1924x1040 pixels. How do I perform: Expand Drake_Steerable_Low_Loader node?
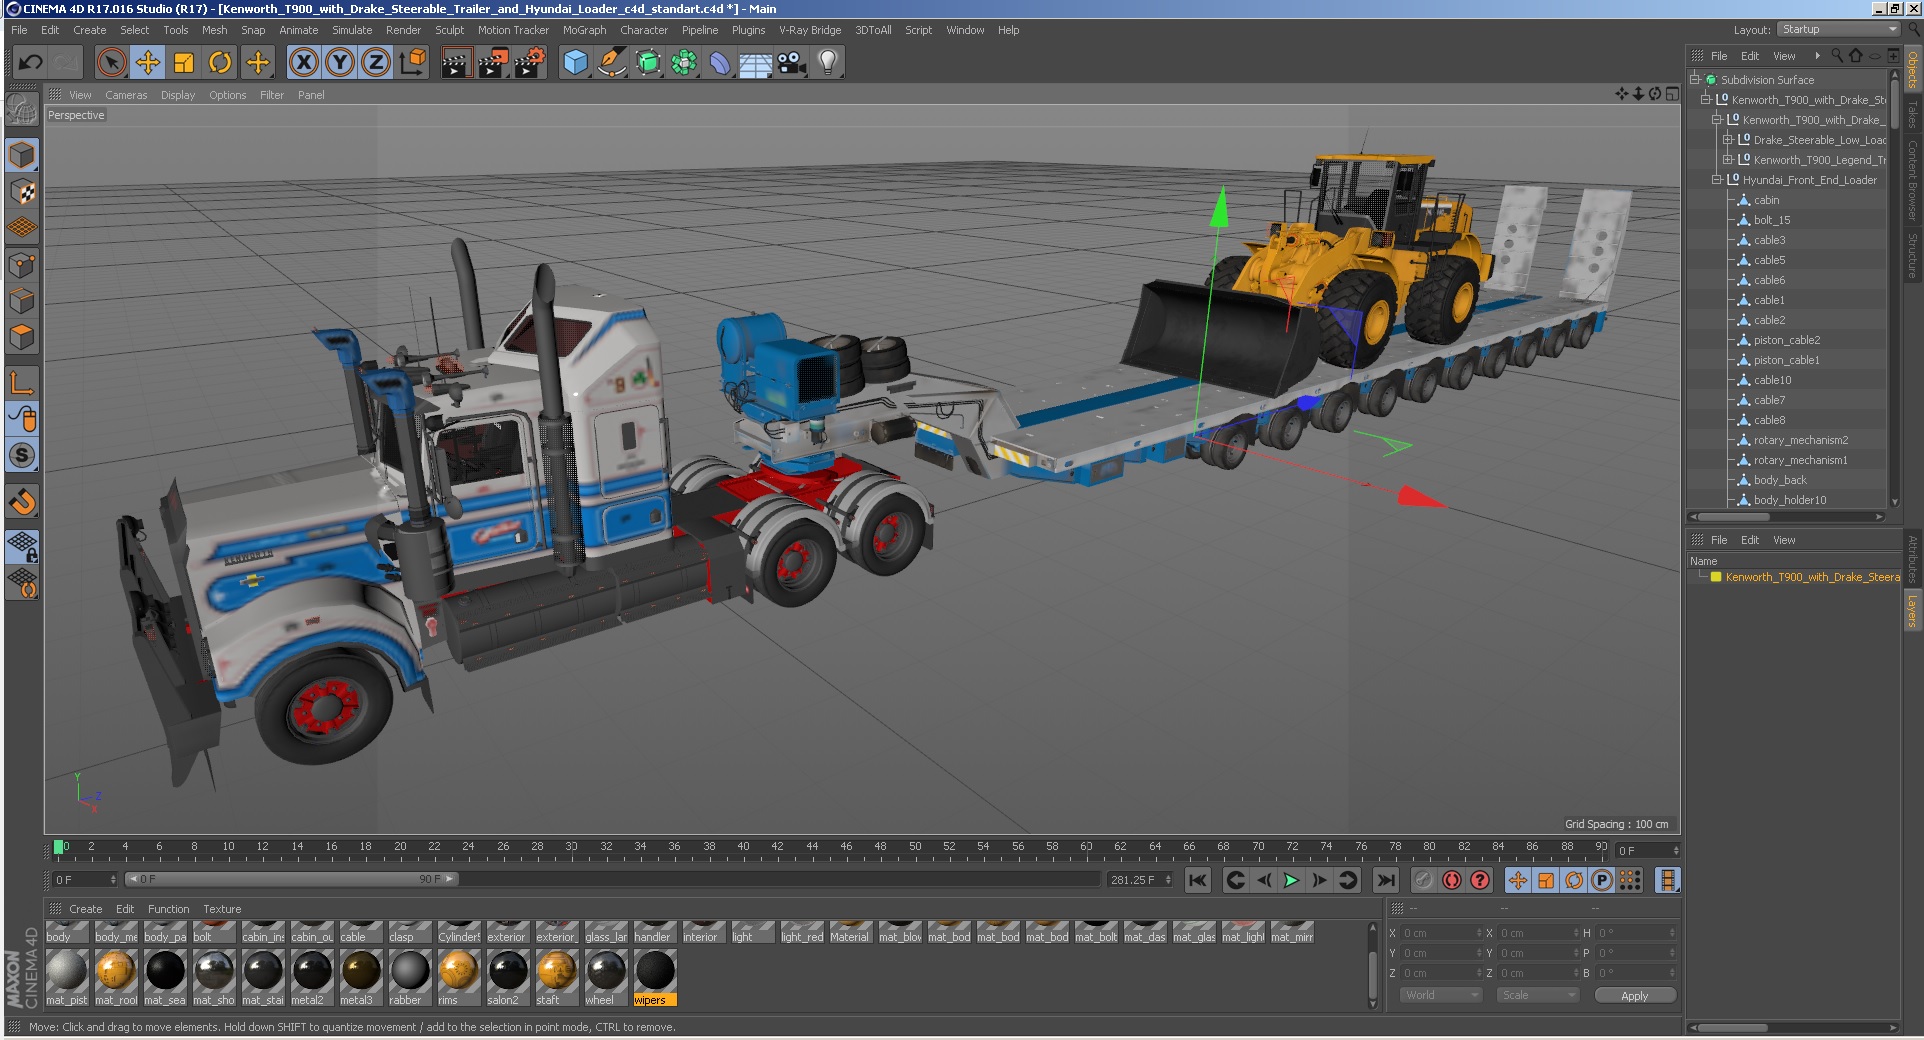coord(1727,140)
